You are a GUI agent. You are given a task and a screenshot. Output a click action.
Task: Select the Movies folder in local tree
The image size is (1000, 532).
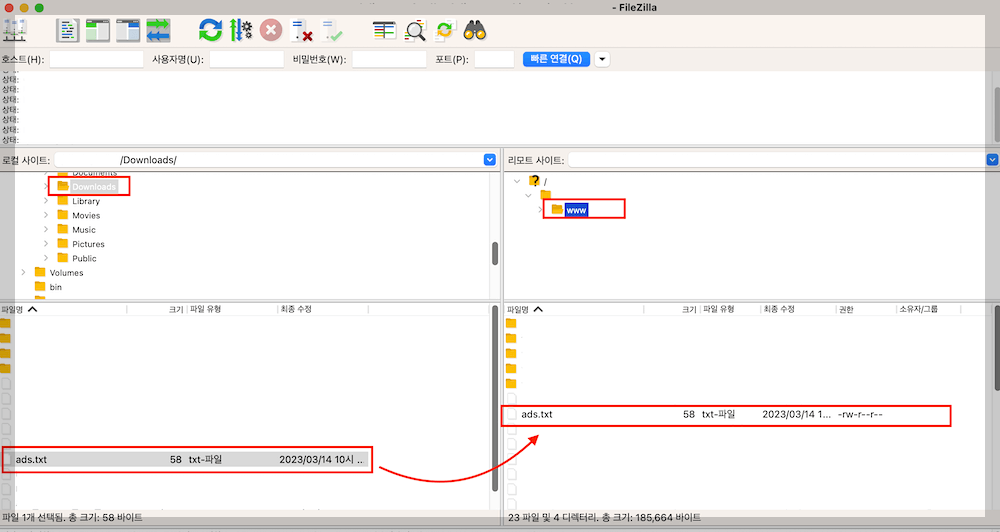[x=86, y=216]
